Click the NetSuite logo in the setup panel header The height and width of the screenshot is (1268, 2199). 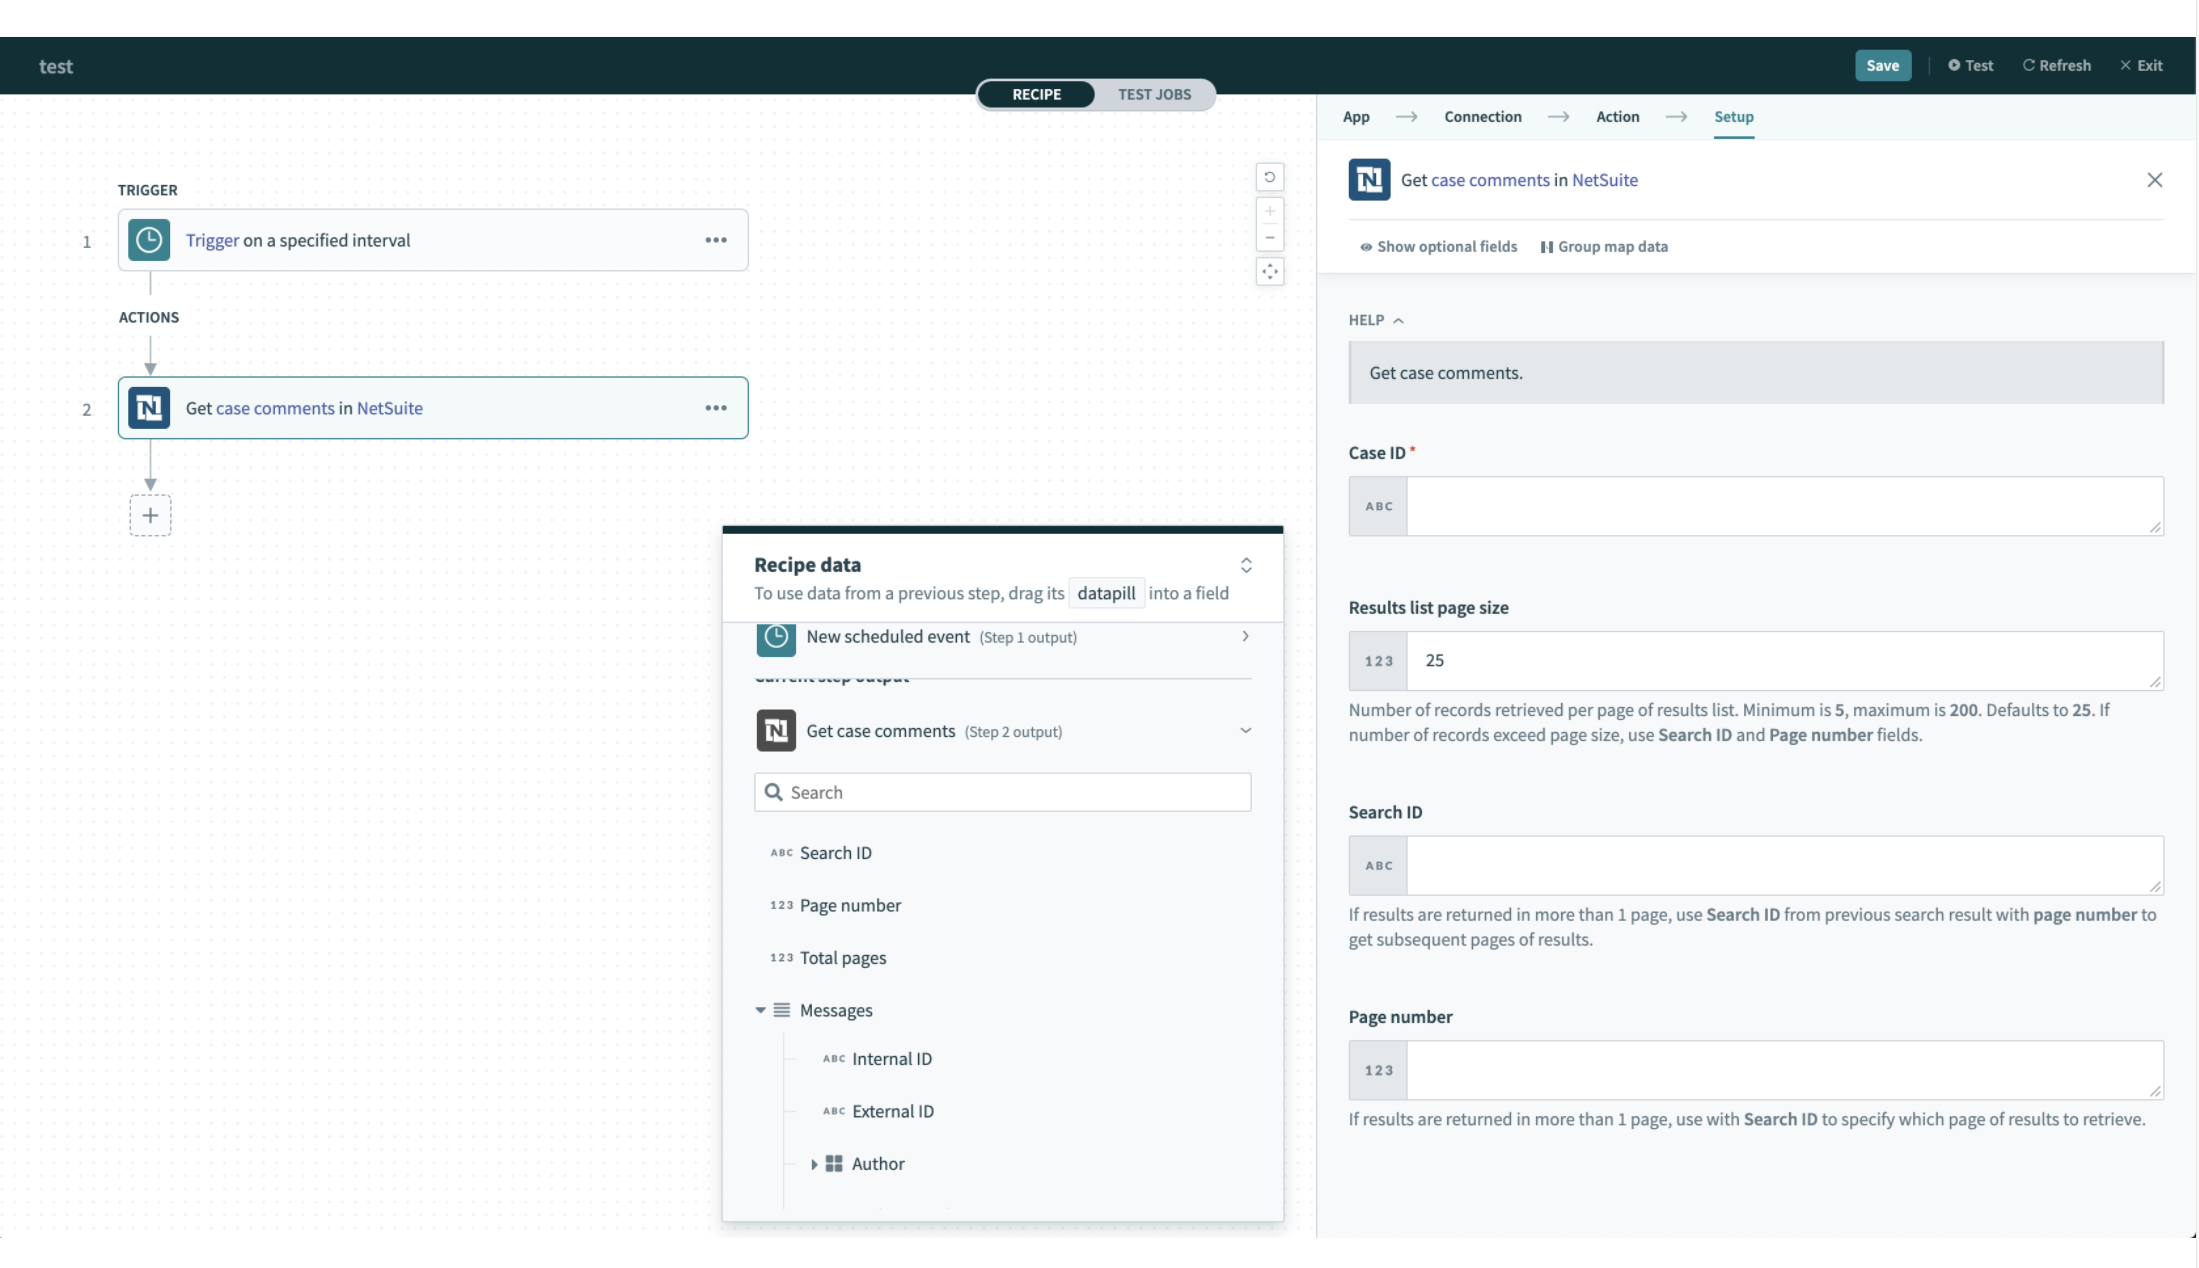pyautogui.click(x=1369, y=180)
